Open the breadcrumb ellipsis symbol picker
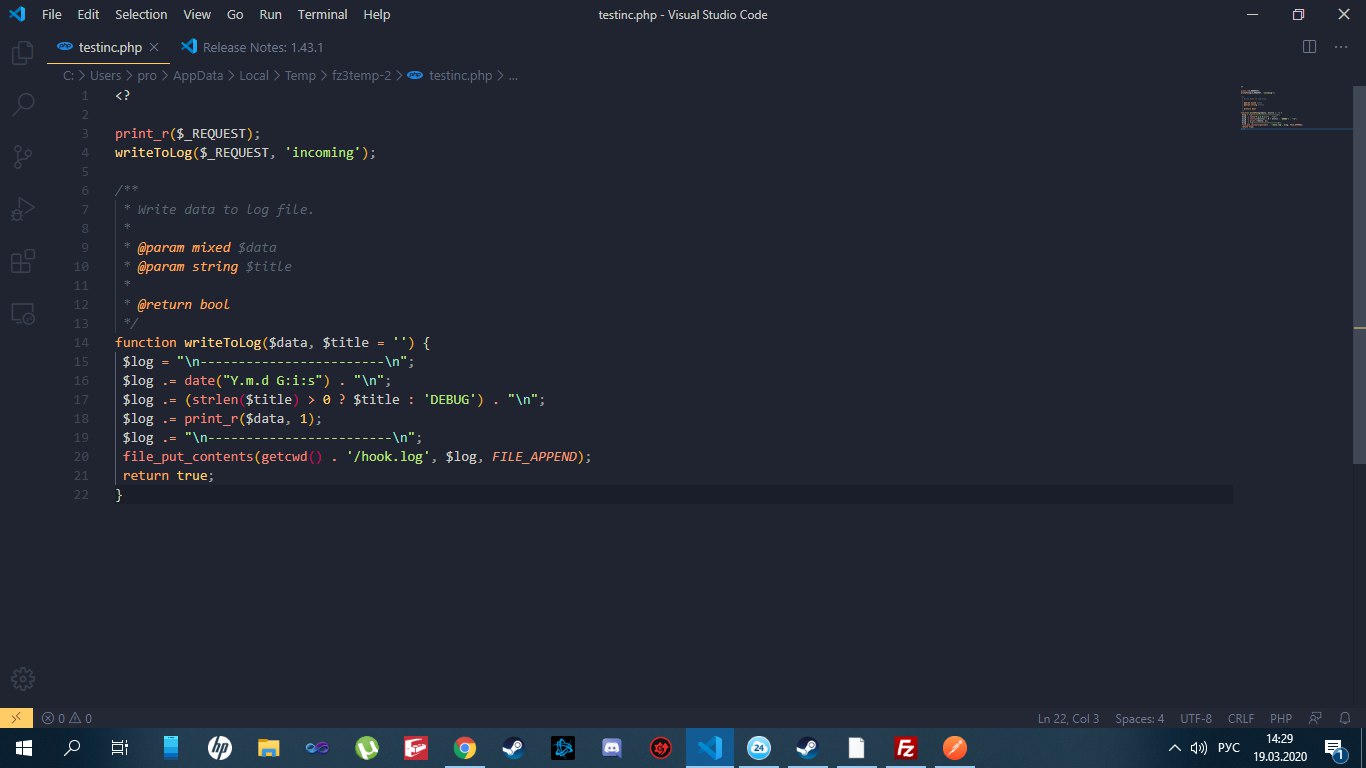 (x=513, y=75)
